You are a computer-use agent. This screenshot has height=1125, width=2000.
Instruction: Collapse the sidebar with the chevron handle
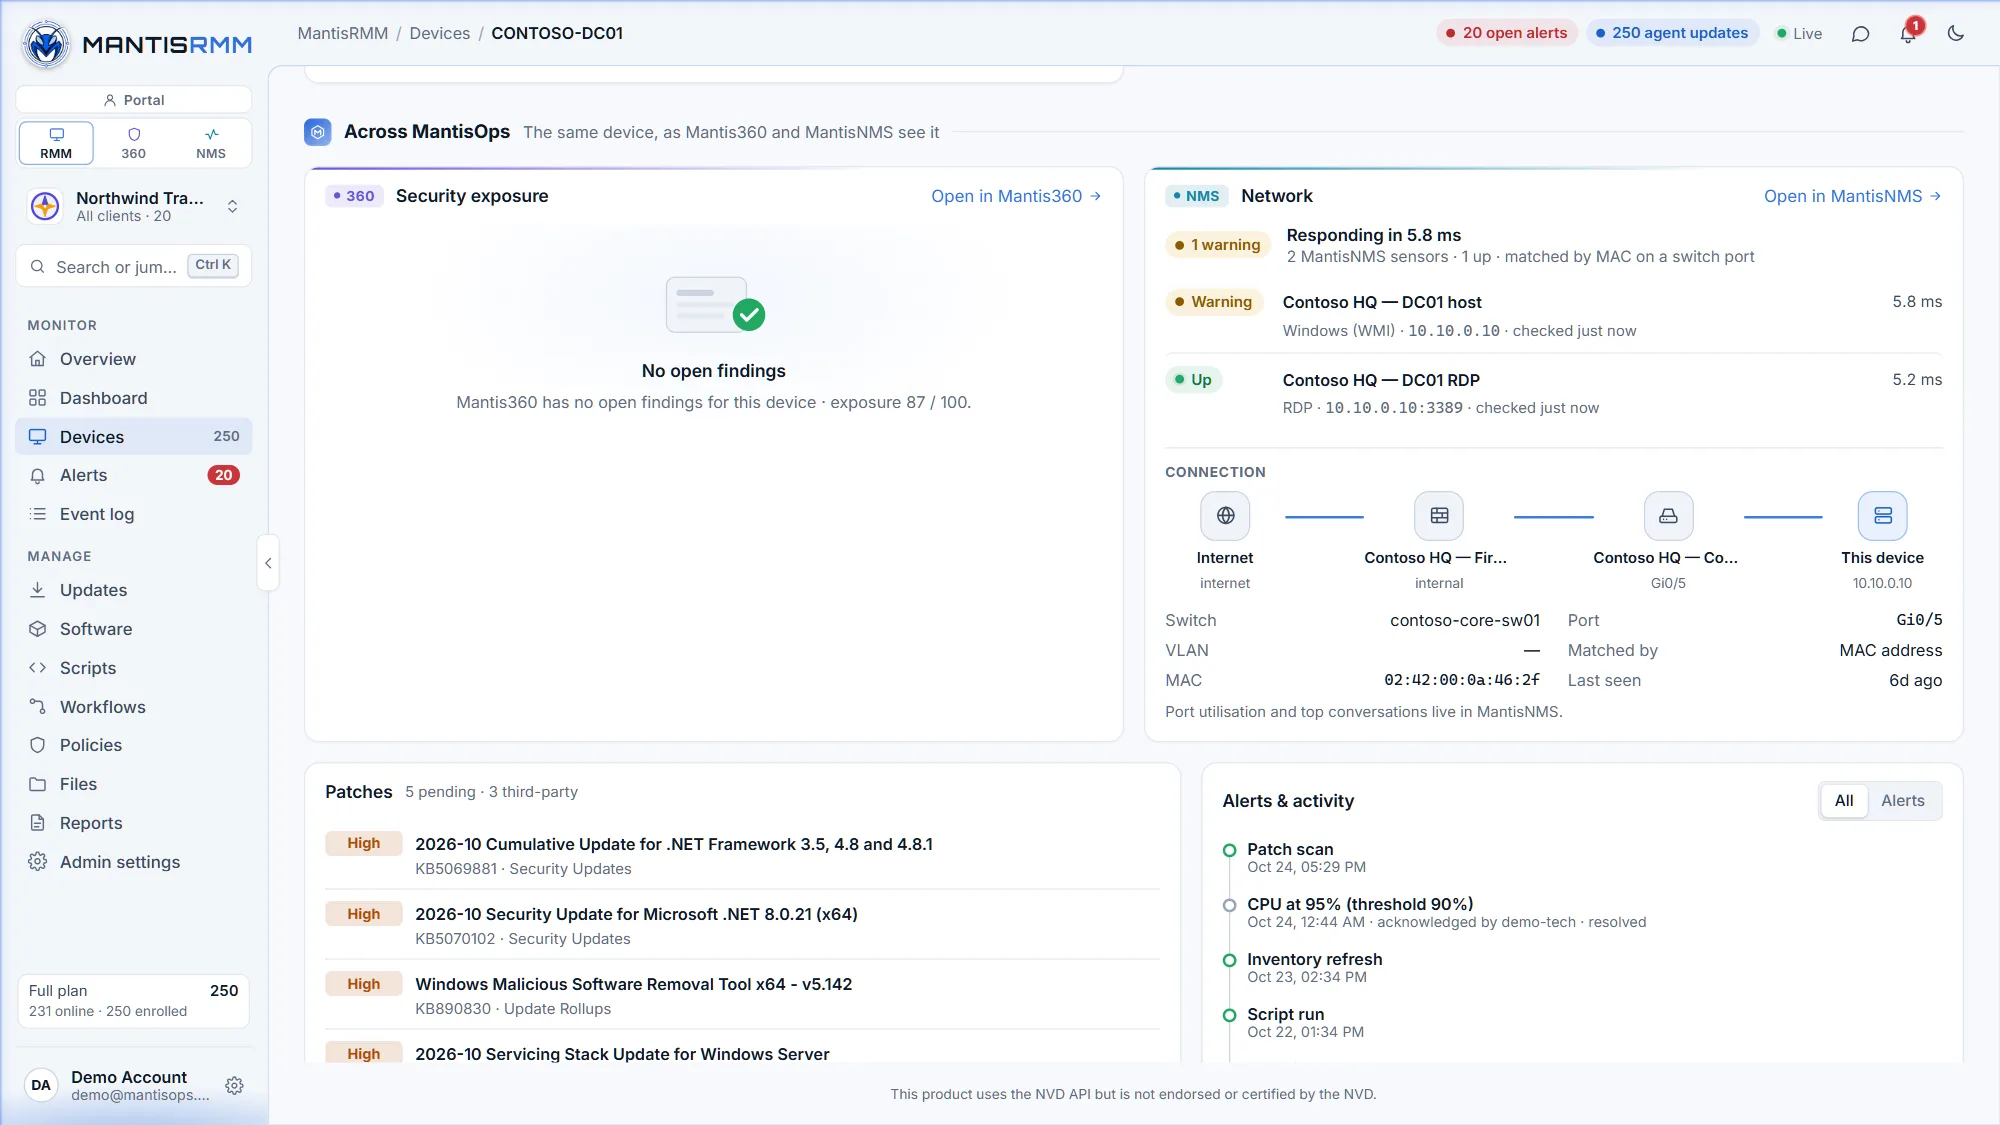click(x=268, y=563)
